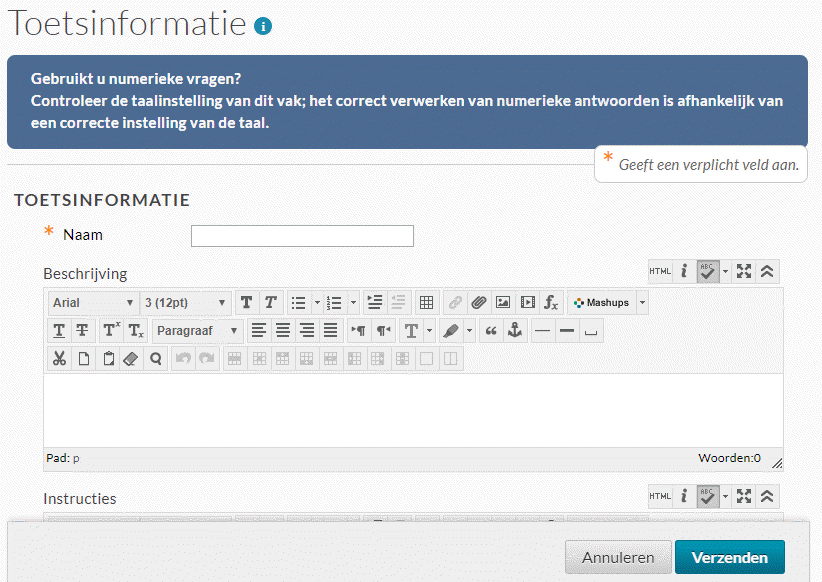Click inside the Beschrijving text area
Image resolution: width=822 pixels, height=582 pixels.
413,410
